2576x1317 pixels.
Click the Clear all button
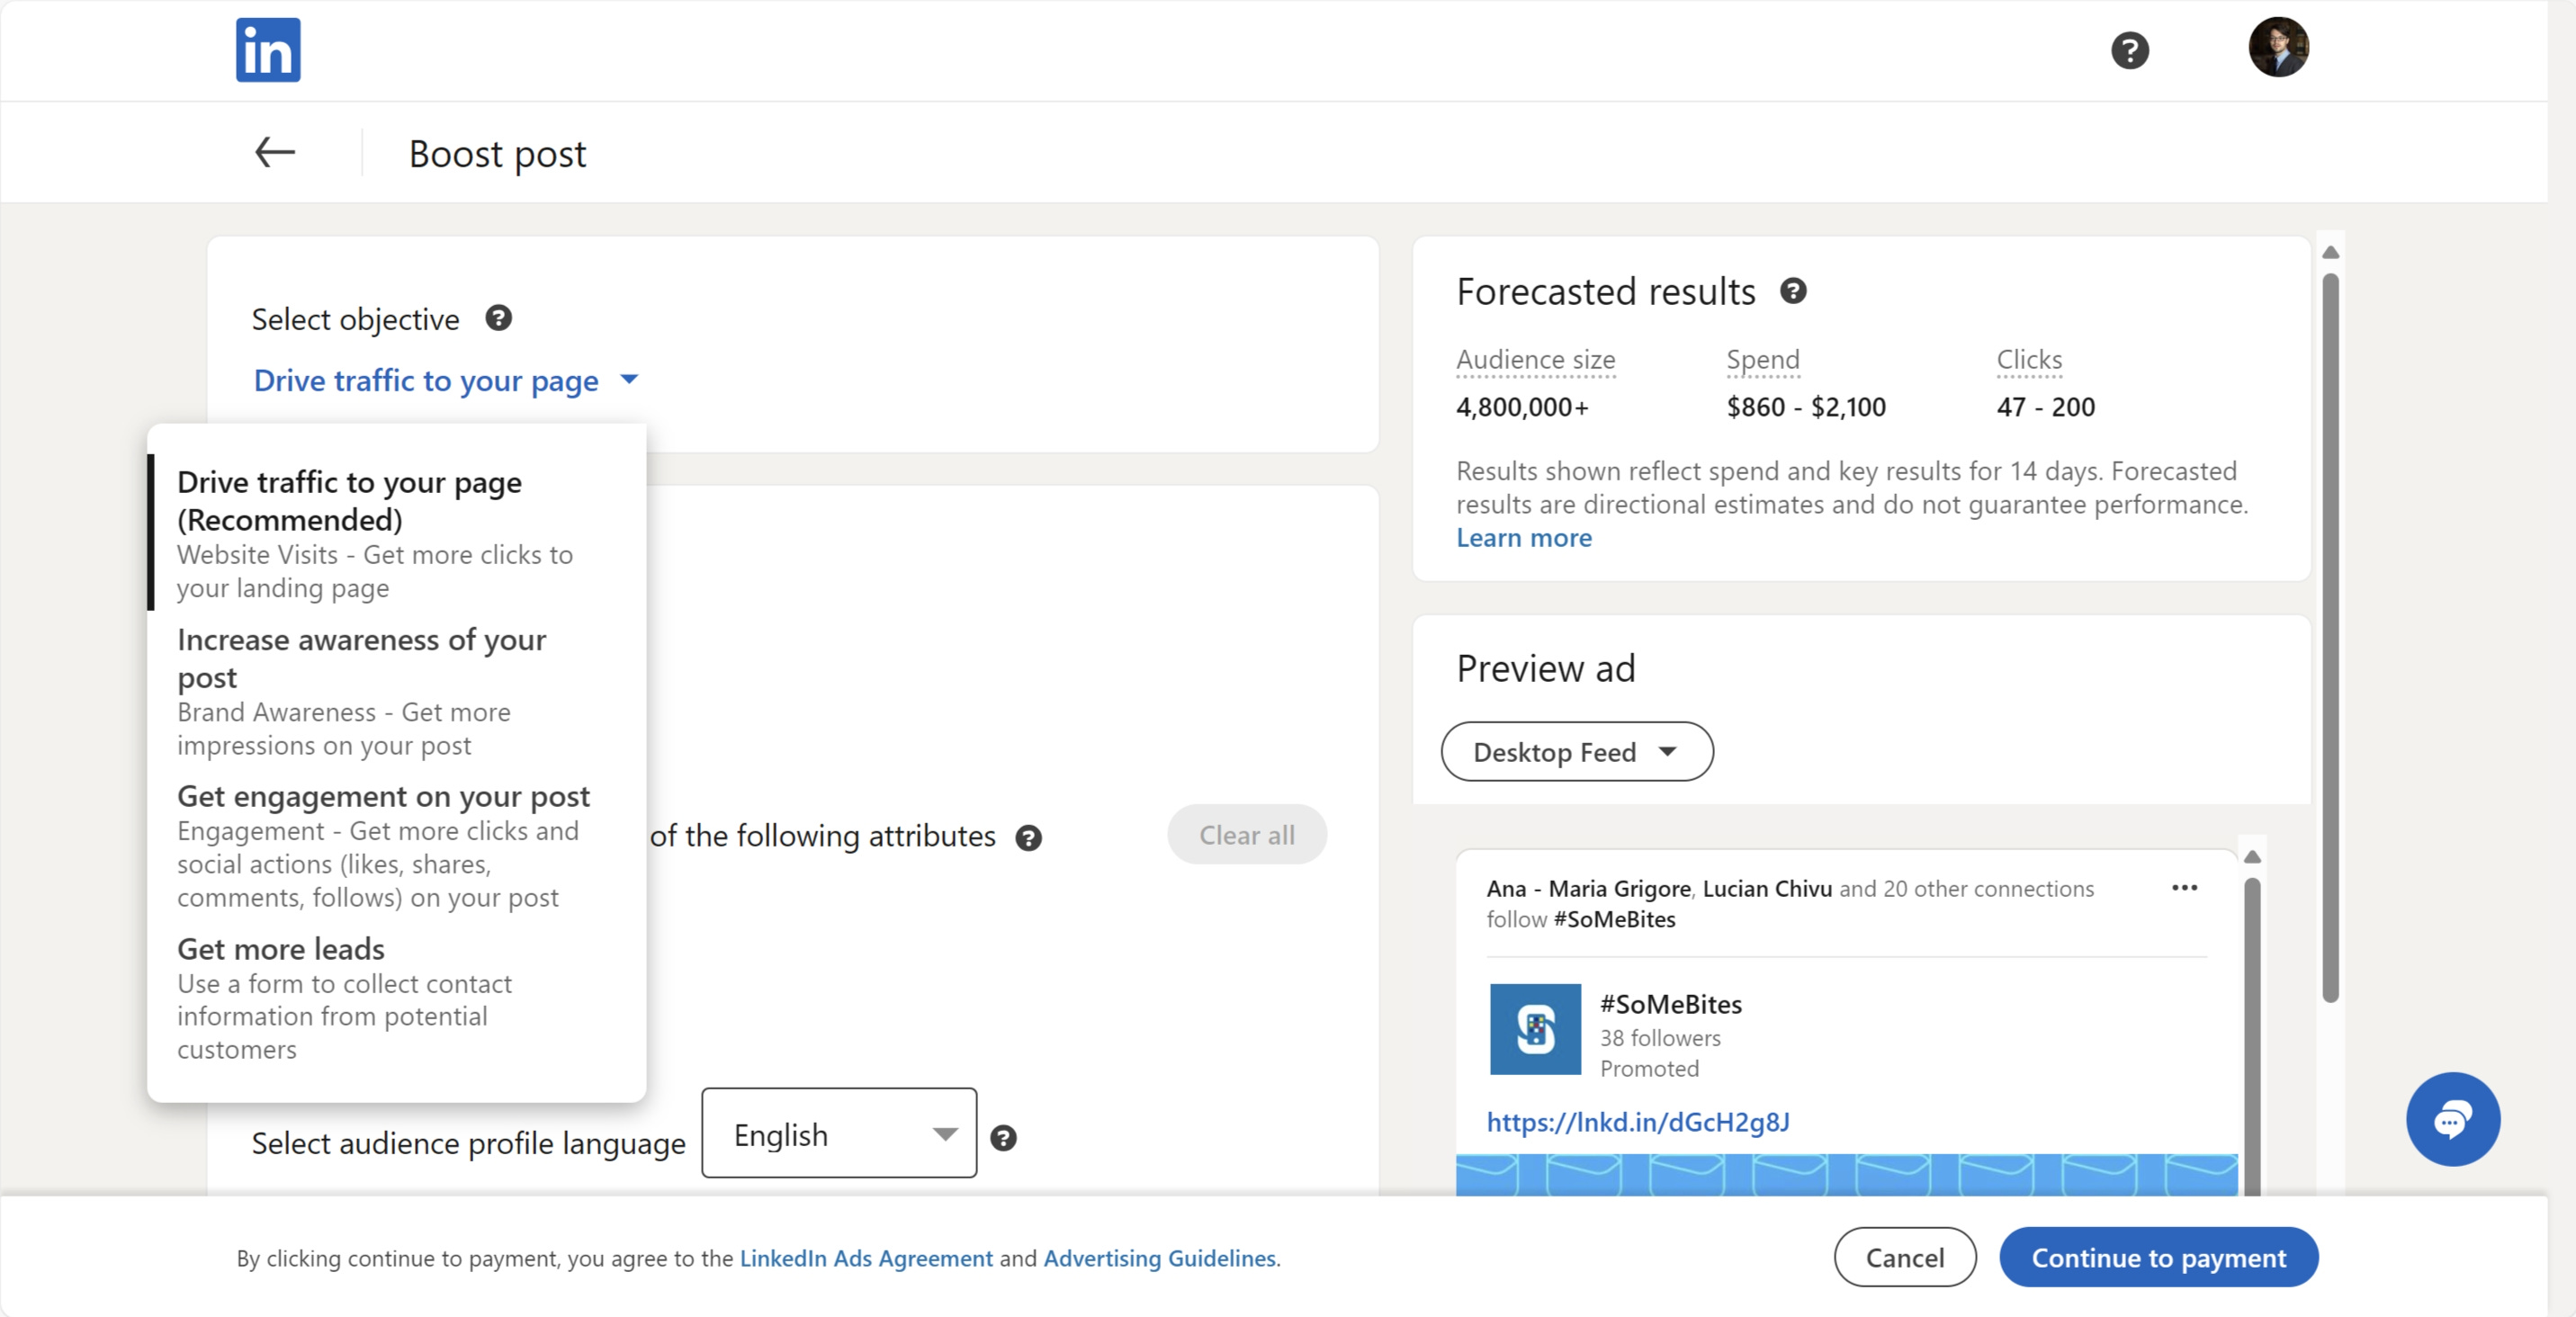(x=1246, y=835)
